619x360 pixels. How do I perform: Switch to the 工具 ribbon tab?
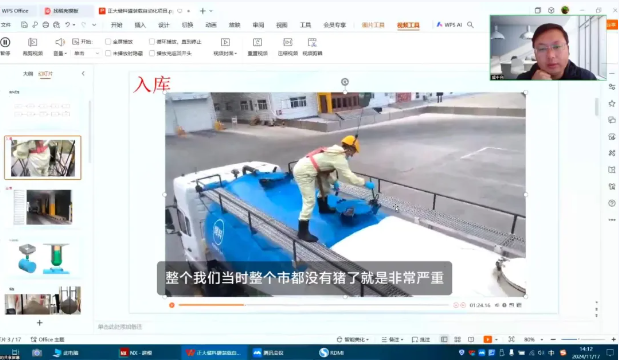305,25
